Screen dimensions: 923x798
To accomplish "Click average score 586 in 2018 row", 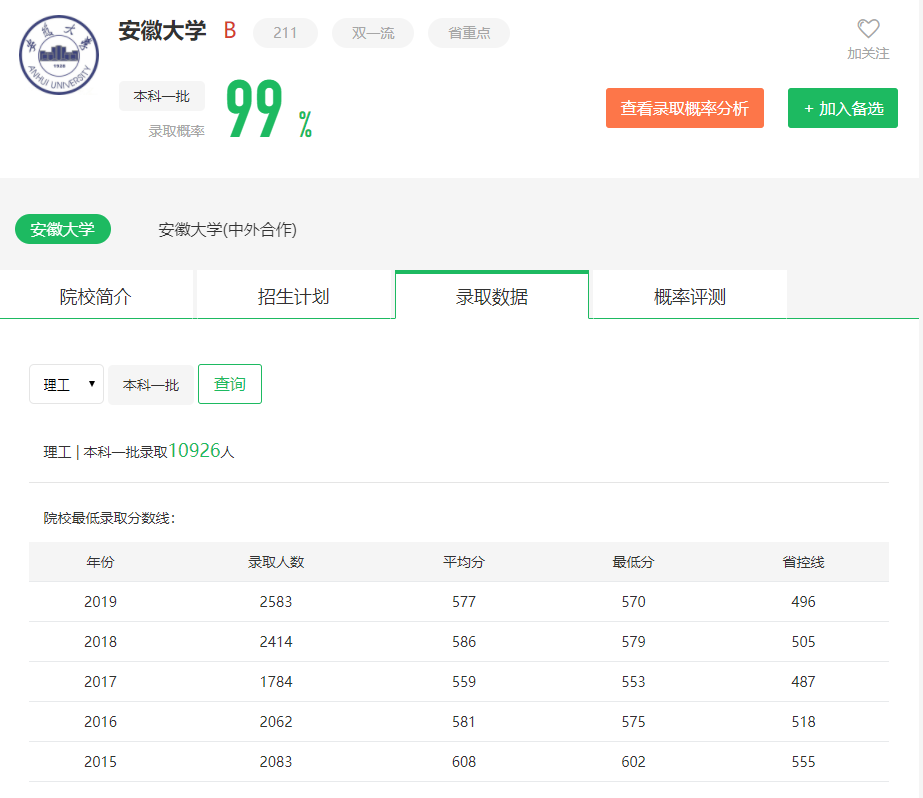I will coord(464,641).
